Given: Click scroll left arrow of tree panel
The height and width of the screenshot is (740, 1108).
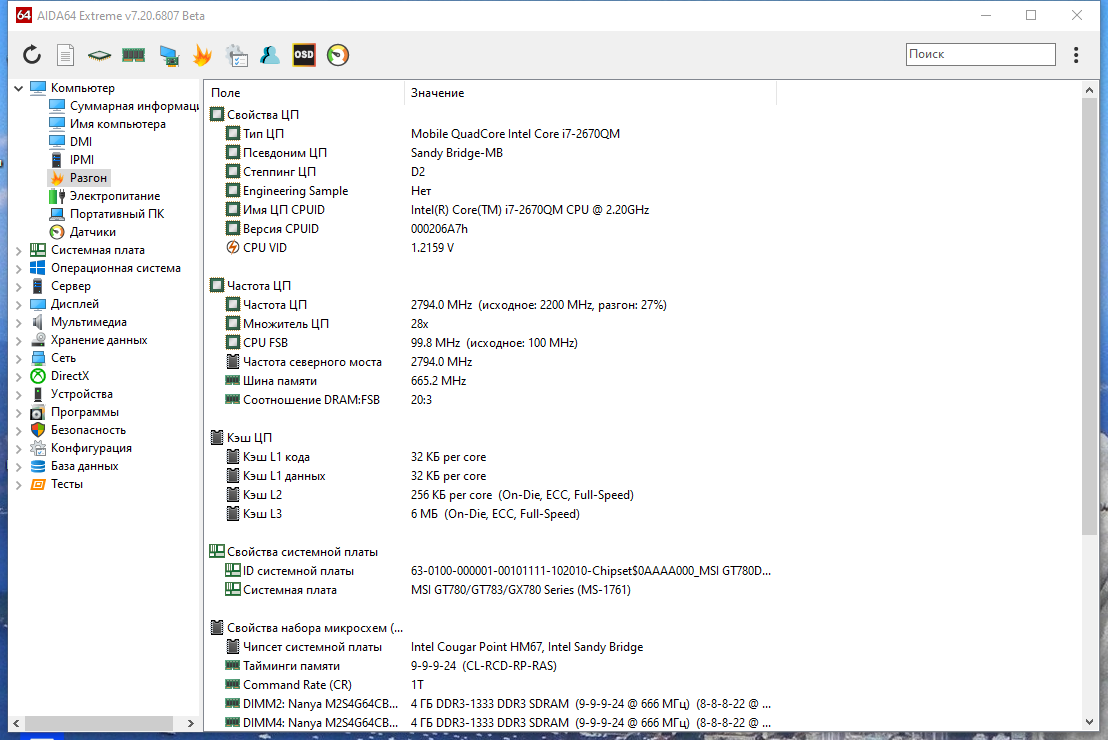Looking at the screenshot, I should [16, 723].
